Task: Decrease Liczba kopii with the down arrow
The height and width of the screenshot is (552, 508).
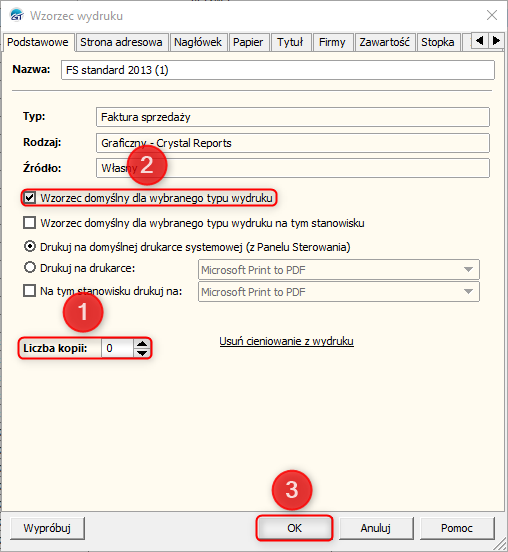Action: coord(142,353)
